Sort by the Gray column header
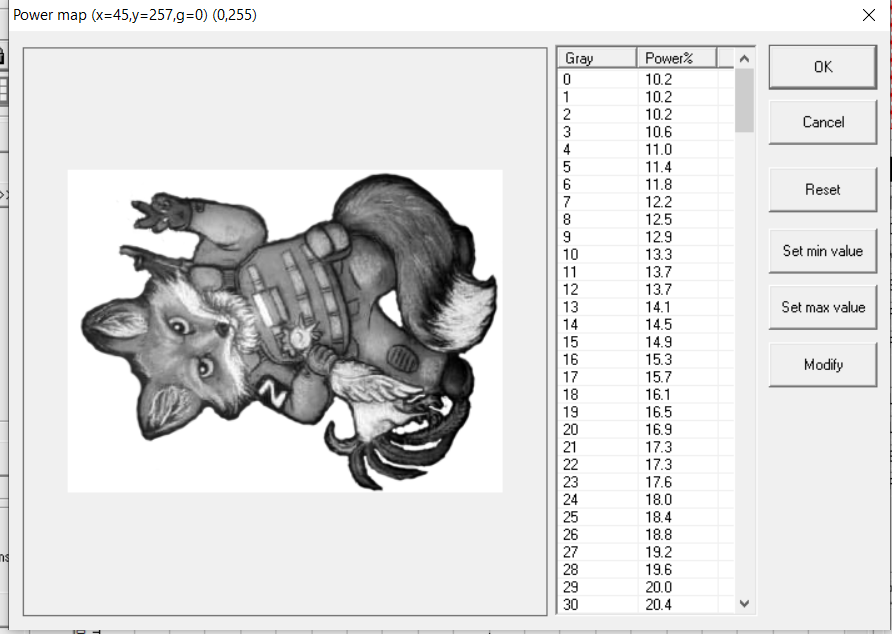The image size is (892, 634). click(x=597, y=58)
